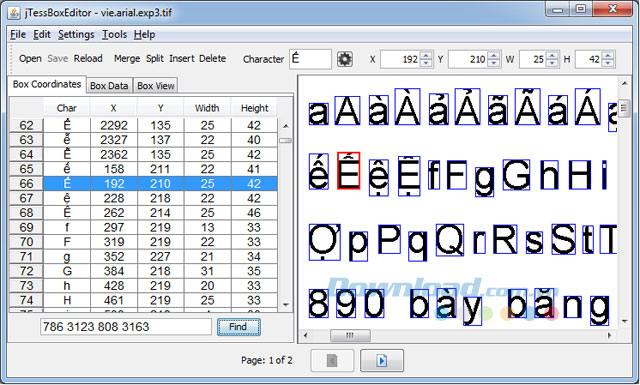The height and width of the screenshot is (385, 640).
Task: Click the table scrollbar up arrow
Action: [286, 126]
